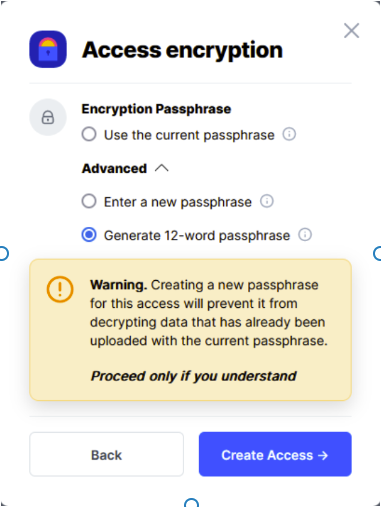Viewport: 381px width, 507px height.
Task: Click the Create Access button
Action: pyautogui.click(x=275, y=454)
